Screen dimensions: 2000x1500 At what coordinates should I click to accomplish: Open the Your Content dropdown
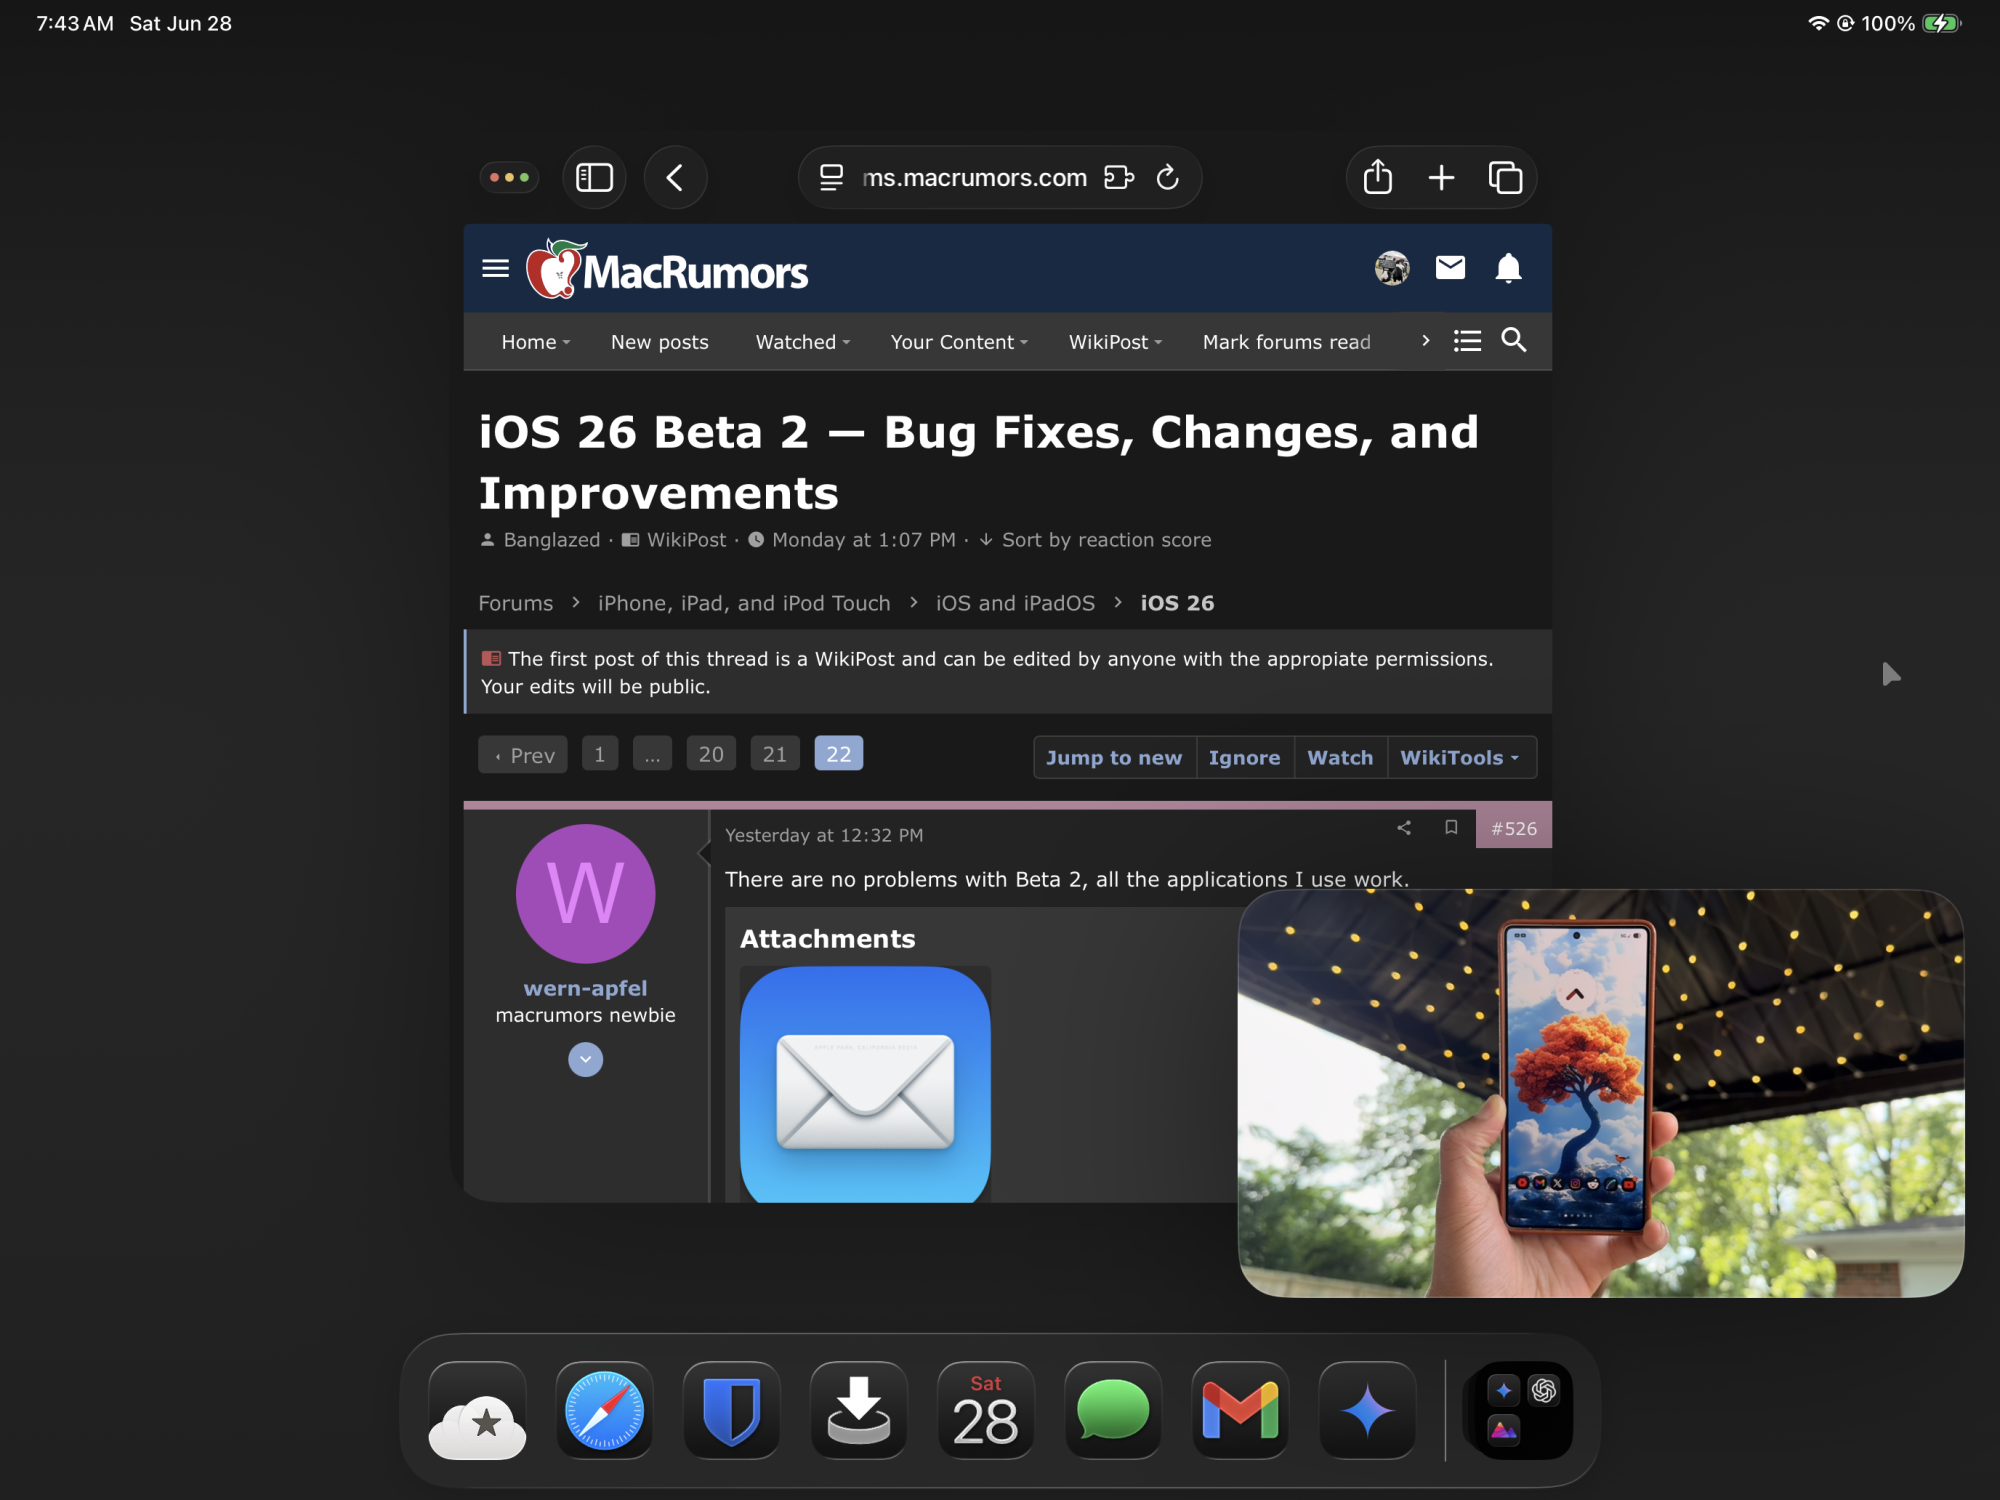(x=958, y=342)
